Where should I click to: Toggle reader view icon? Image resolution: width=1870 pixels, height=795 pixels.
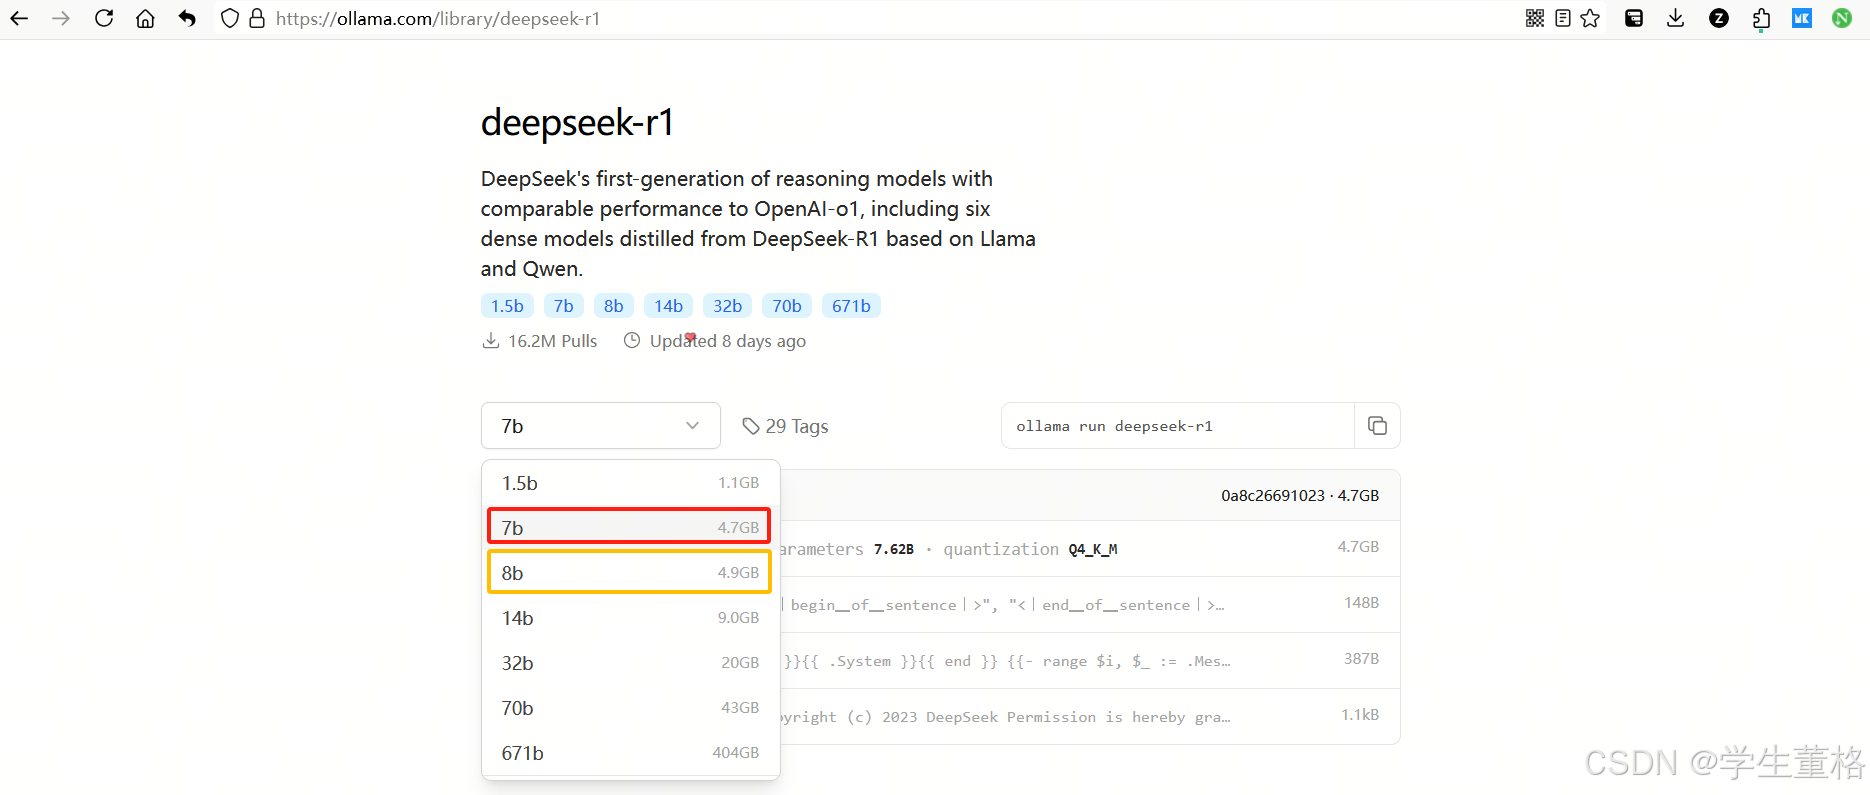[x=1563, y=18]
